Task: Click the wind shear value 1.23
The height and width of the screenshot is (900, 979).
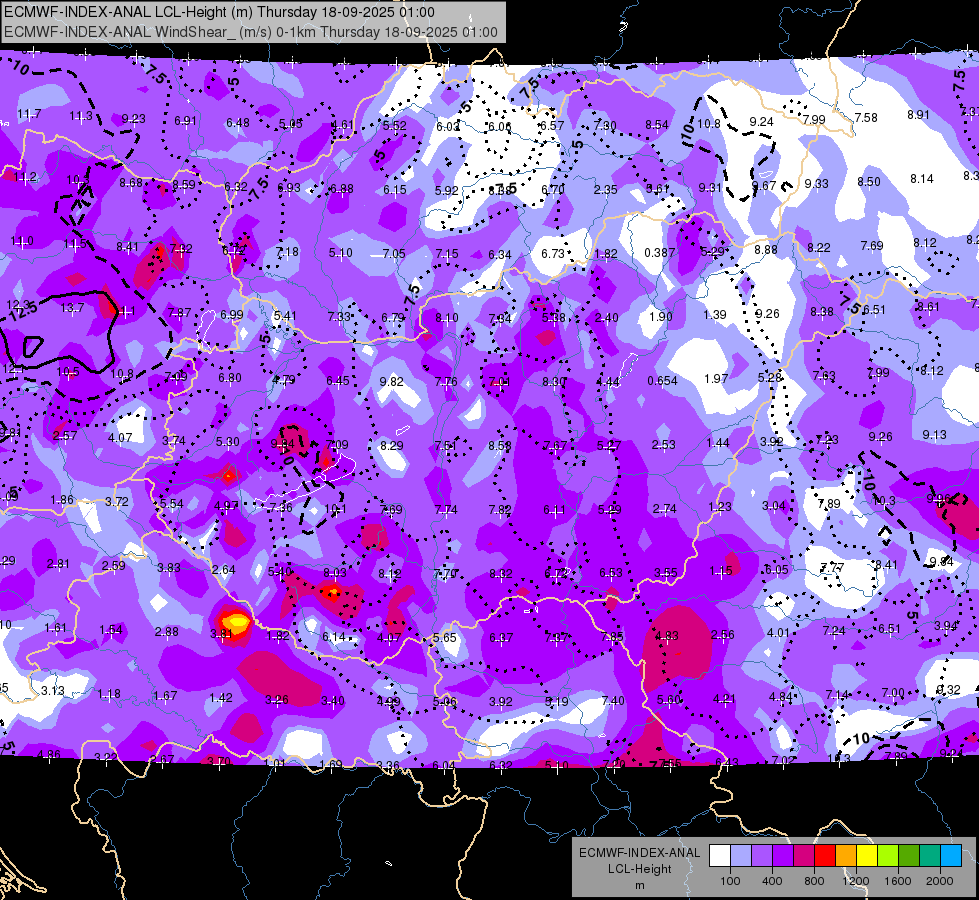Action: coord(720,507)
